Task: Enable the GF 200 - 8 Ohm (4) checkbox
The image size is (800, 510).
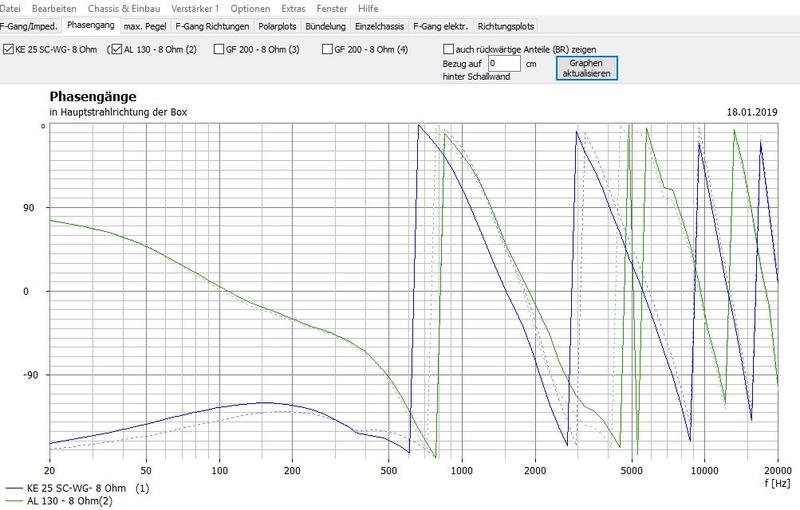Action: [x=328, y=49]
